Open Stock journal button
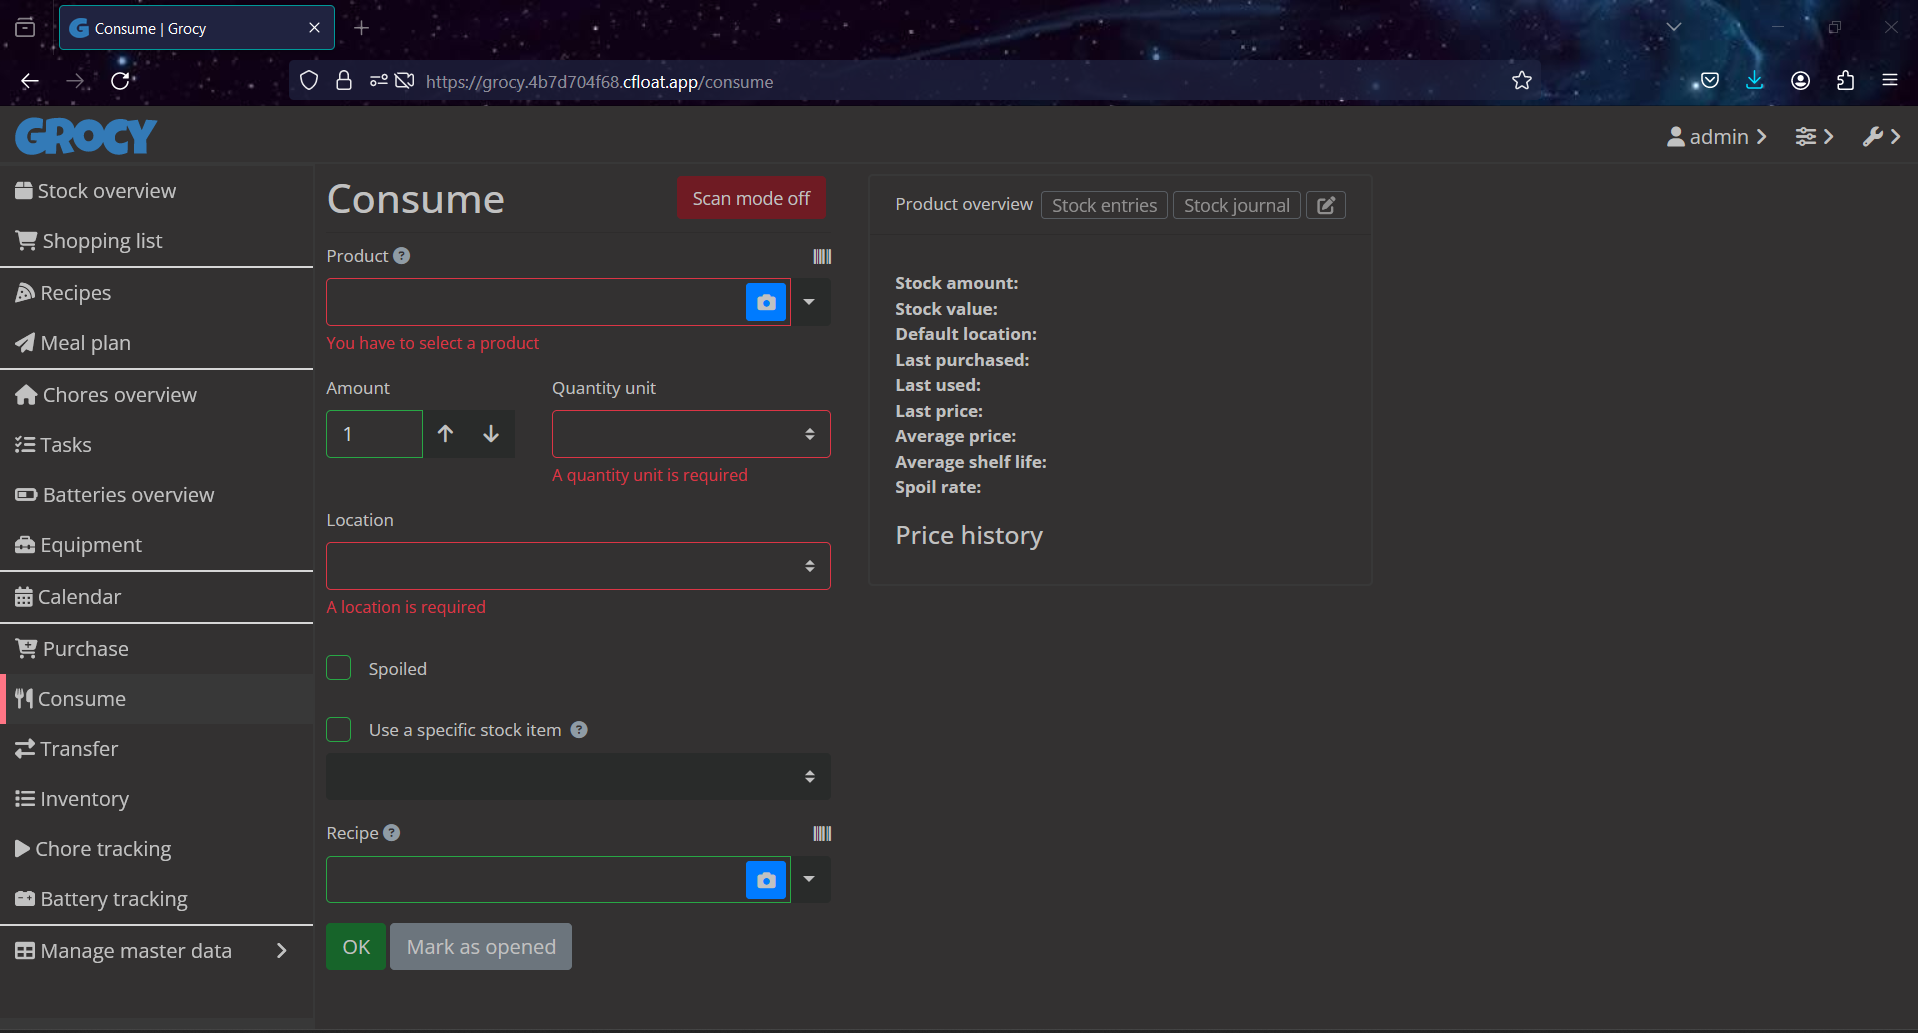This screenshot has height=1033, width=1918. point(1237,205)
